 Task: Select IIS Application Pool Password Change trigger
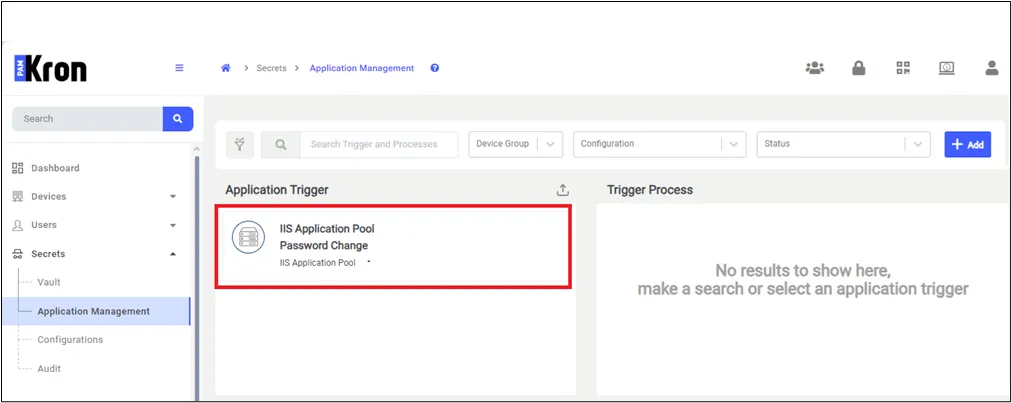pyautogui.click(x=393, y=246)
